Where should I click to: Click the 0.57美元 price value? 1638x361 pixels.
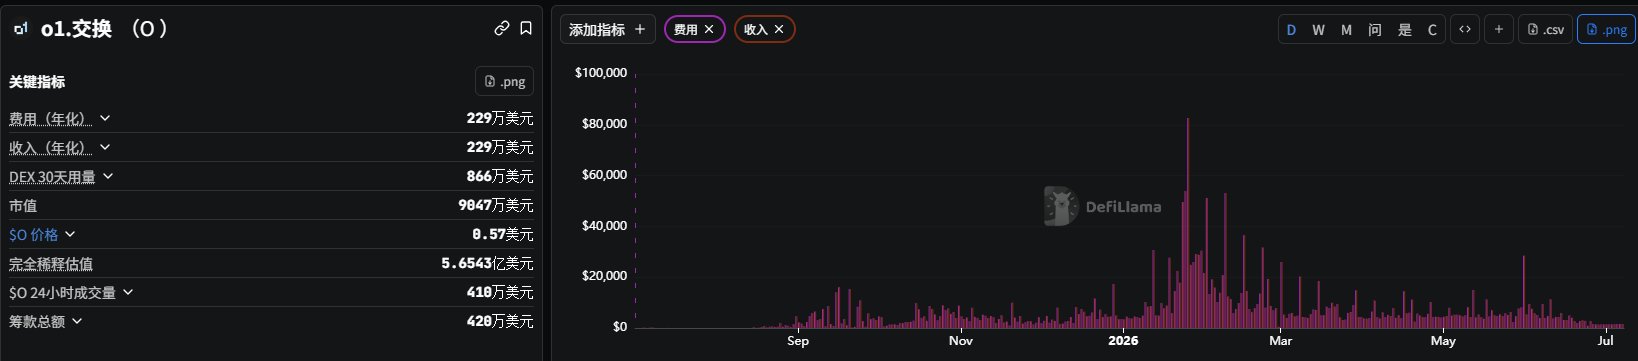click(x=502, y=234)
